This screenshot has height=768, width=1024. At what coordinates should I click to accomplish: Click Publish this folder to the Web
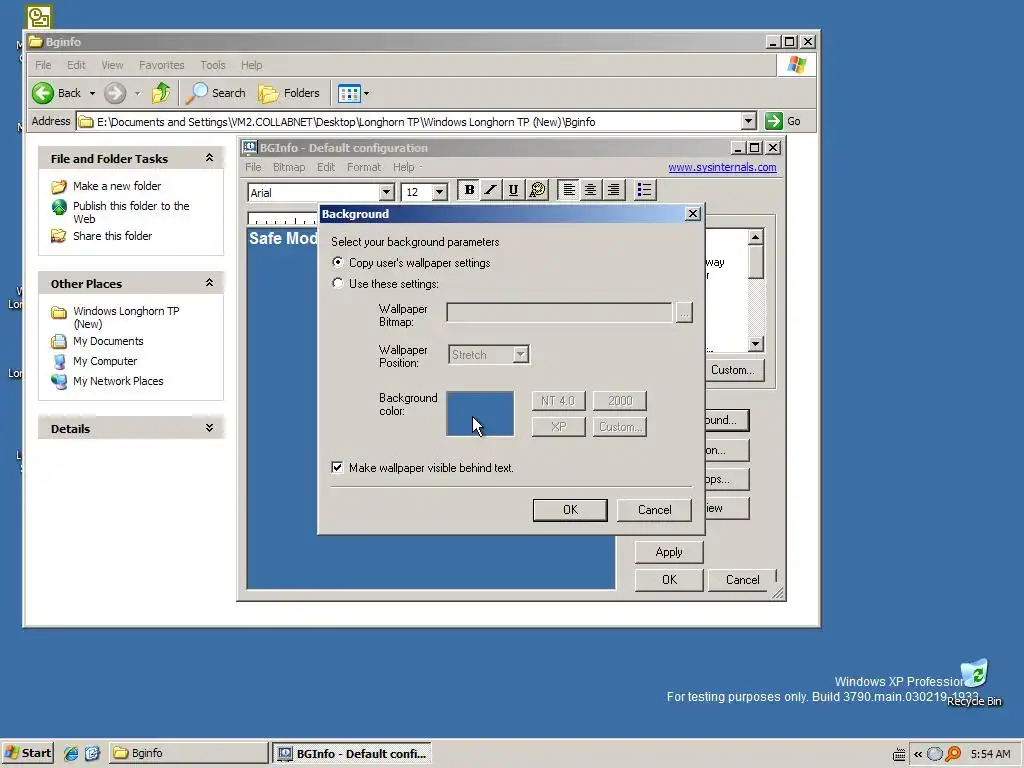131,212
